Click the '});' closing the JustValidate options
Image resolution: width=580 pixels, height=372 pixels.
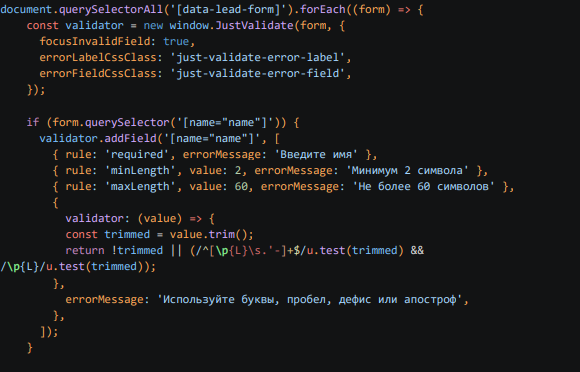[36, 89]
